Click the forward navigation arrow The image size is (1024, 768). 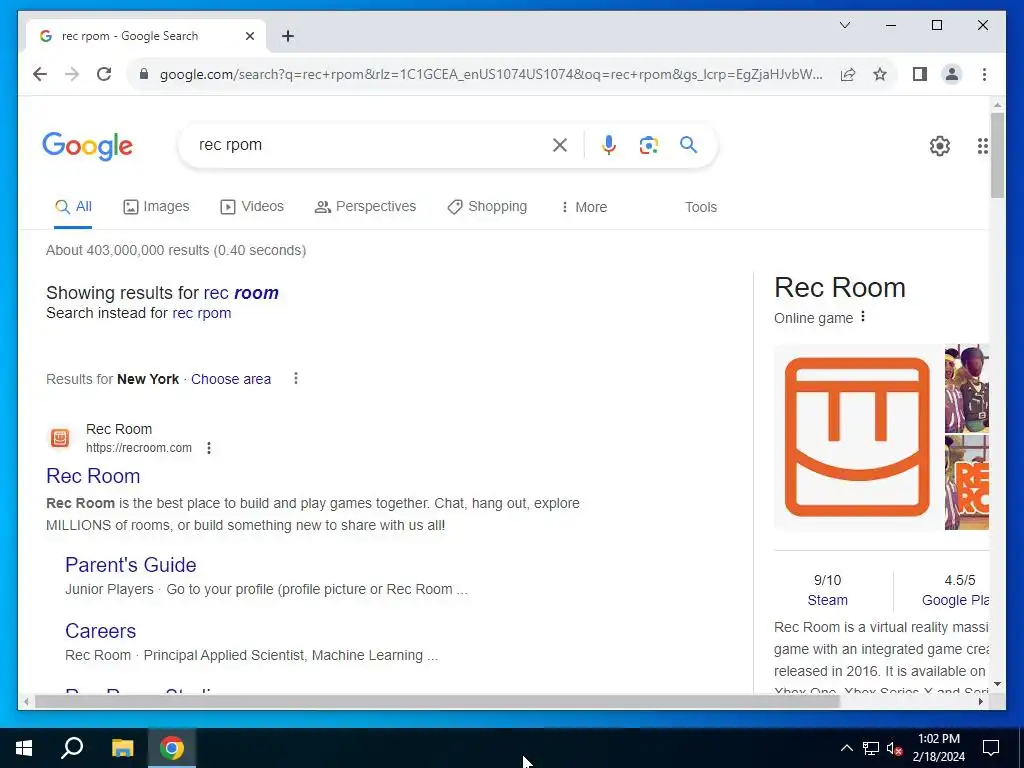pos(72,74)
